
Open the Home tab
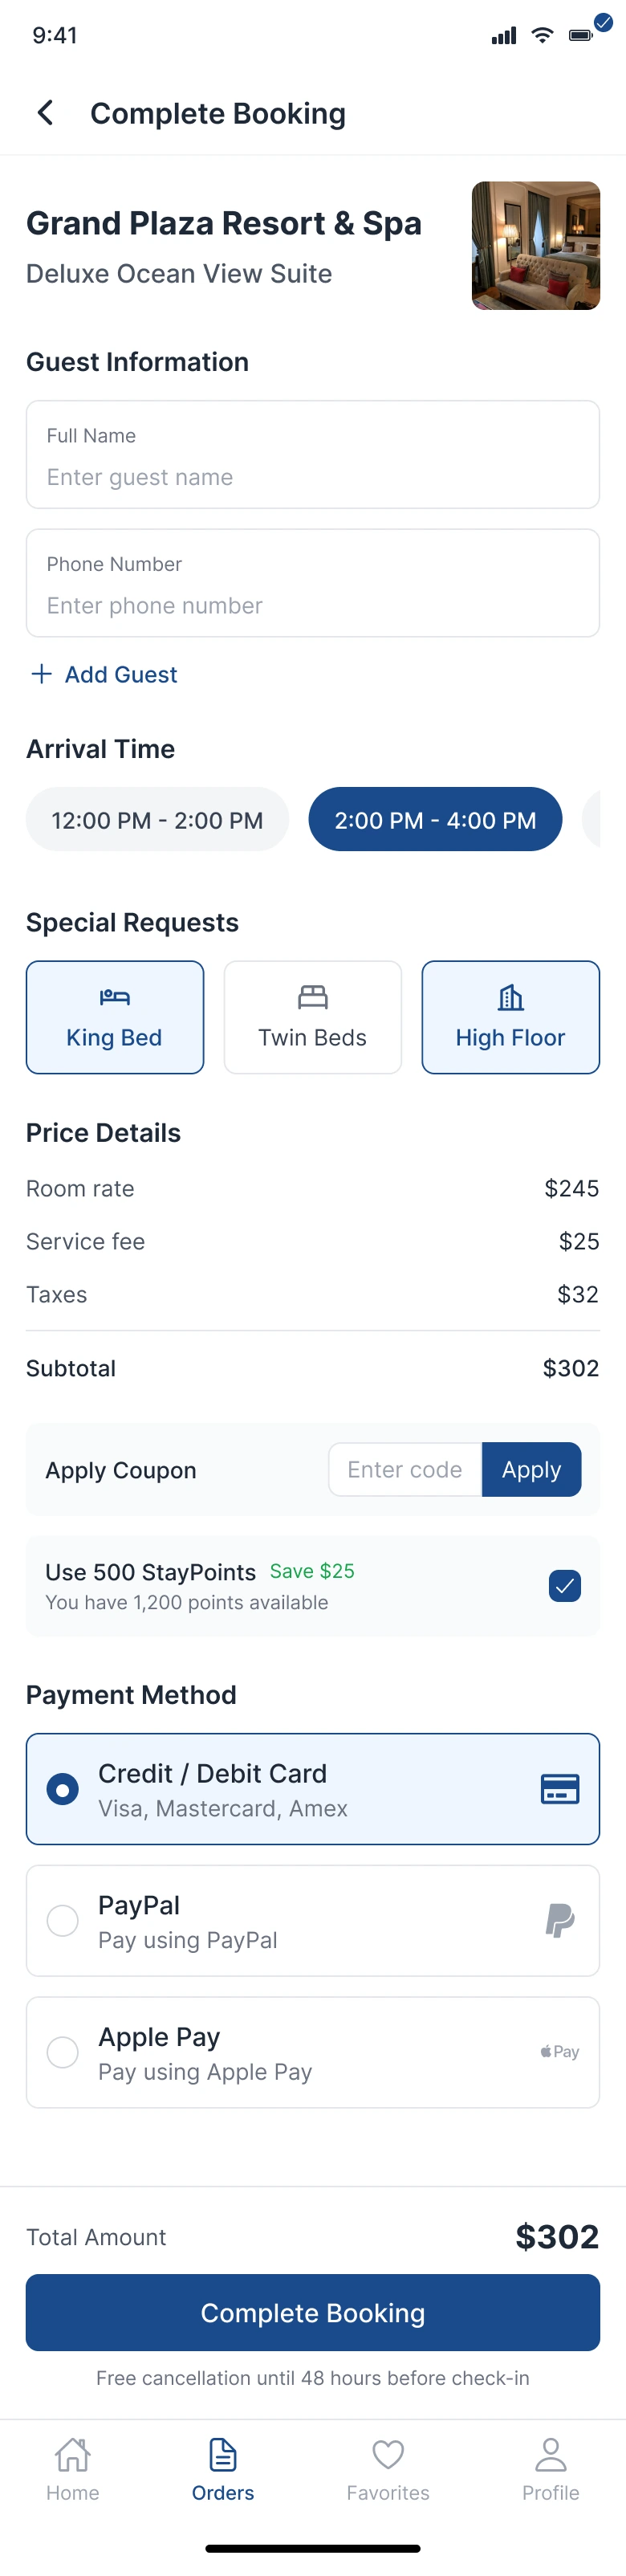click(x=73, y=2468)
